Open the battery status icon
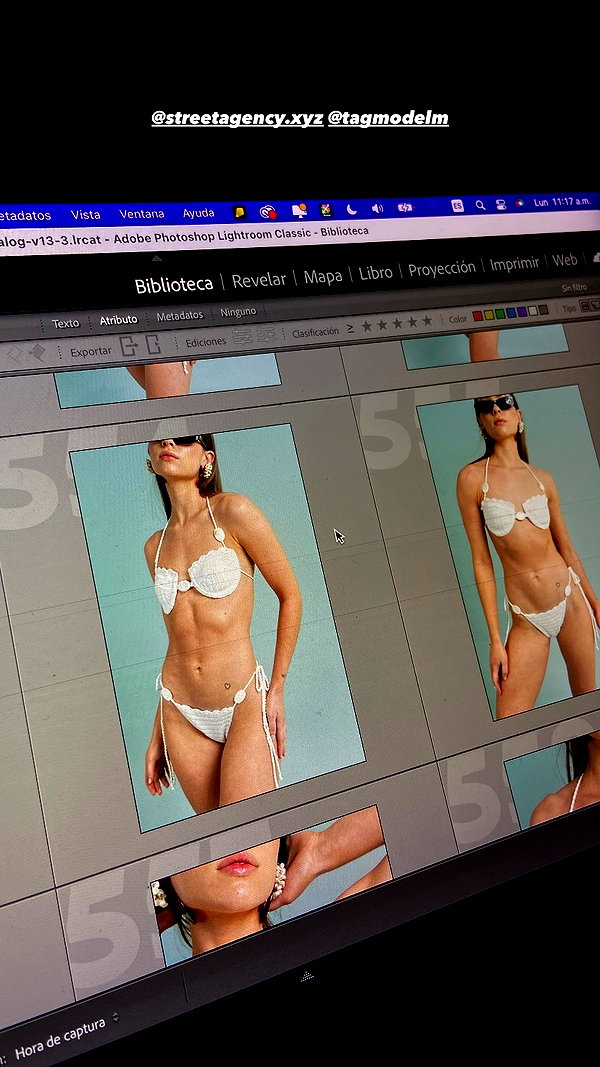The image size is (600, 1067). (x=405, y=207)
